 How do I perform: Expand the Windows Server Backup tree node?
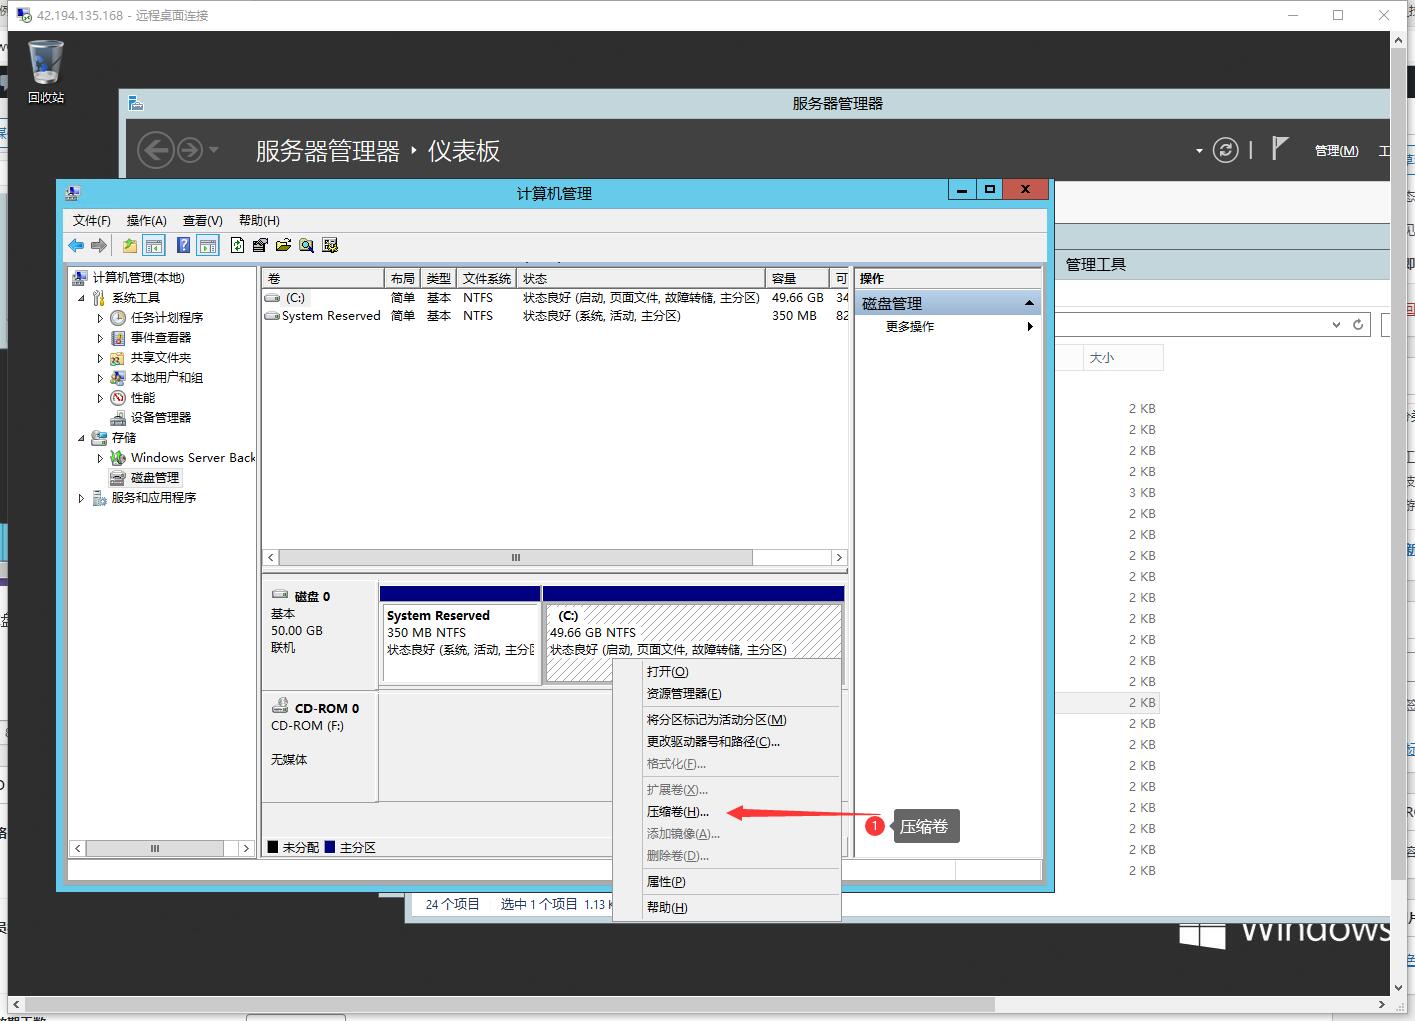coord(99,457)
